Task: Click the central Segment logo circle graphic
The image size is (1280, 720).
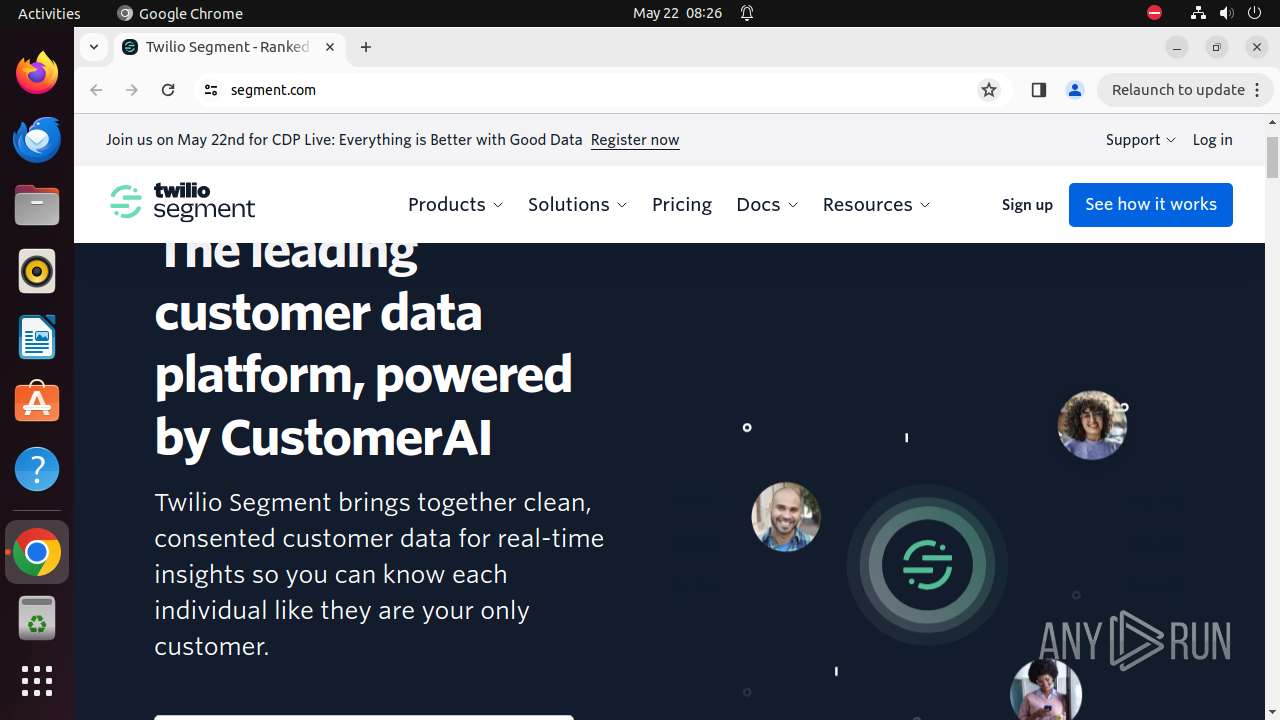Action: [927, 565]
